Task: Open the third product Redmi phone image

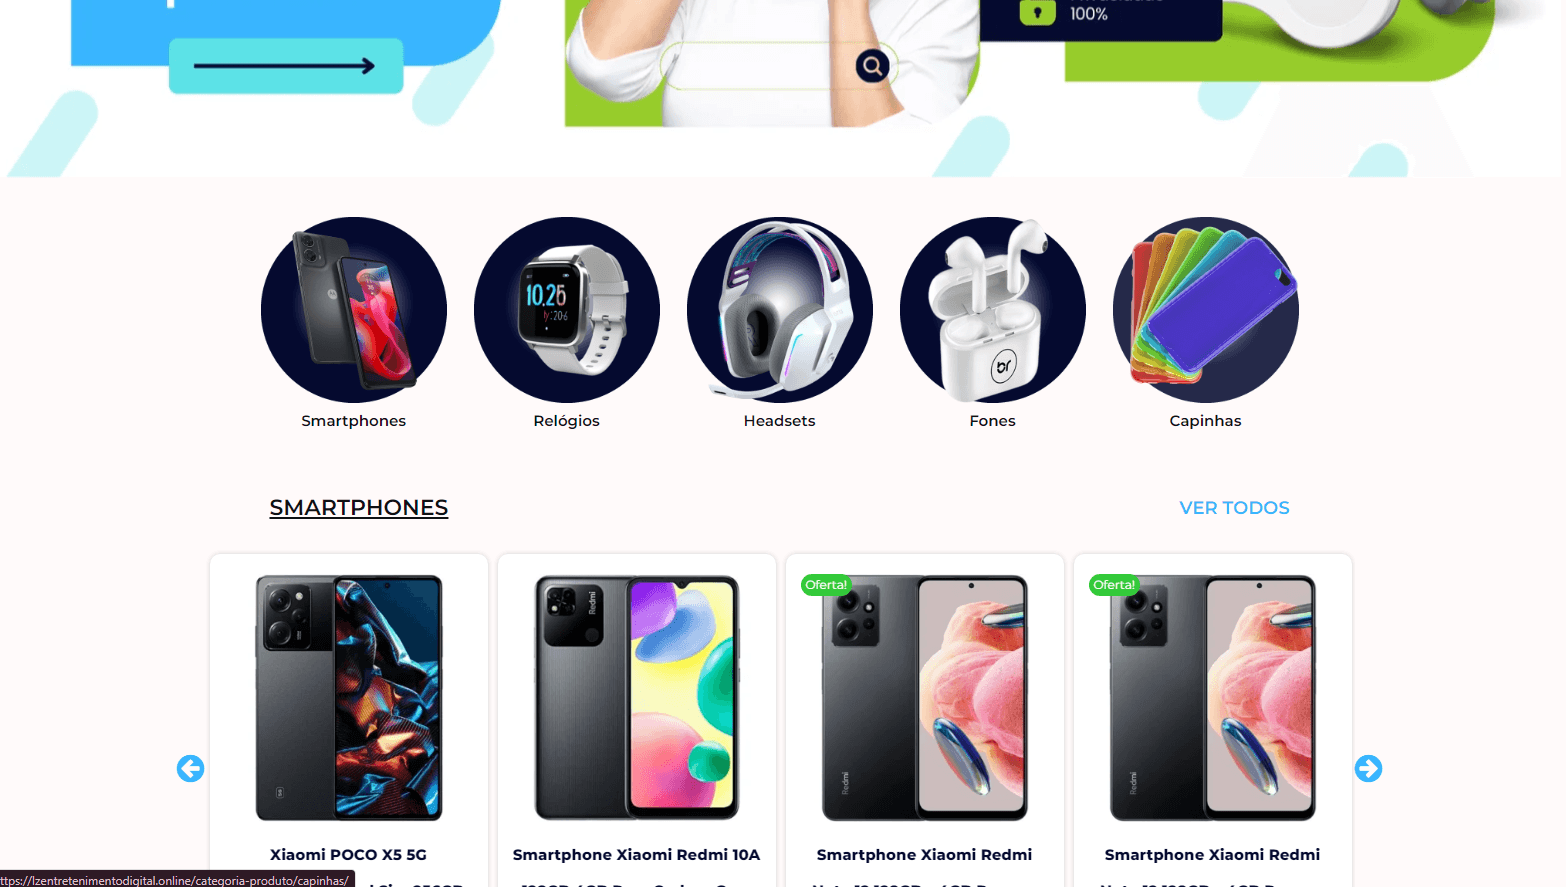Action: coord(925,698)
